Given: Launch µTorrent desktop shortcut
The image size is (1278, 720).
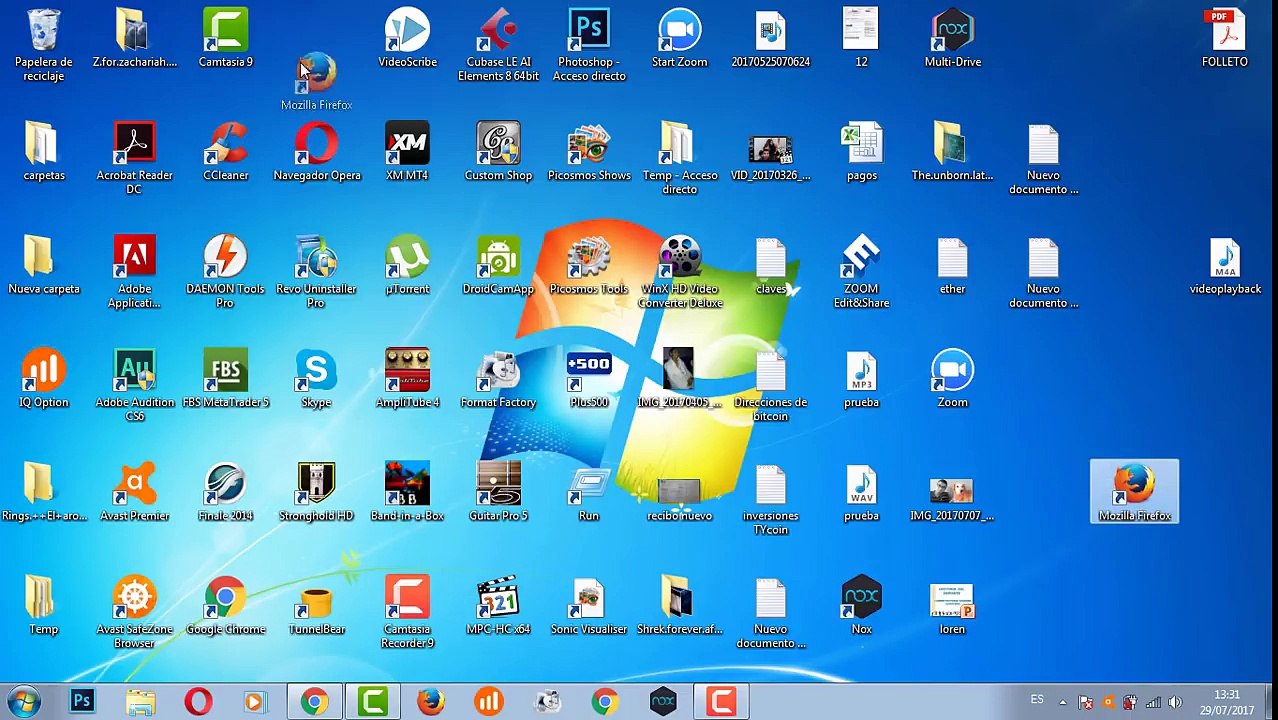Looking at the screenshot, I should pyautogui.click(x=407, y=265).
